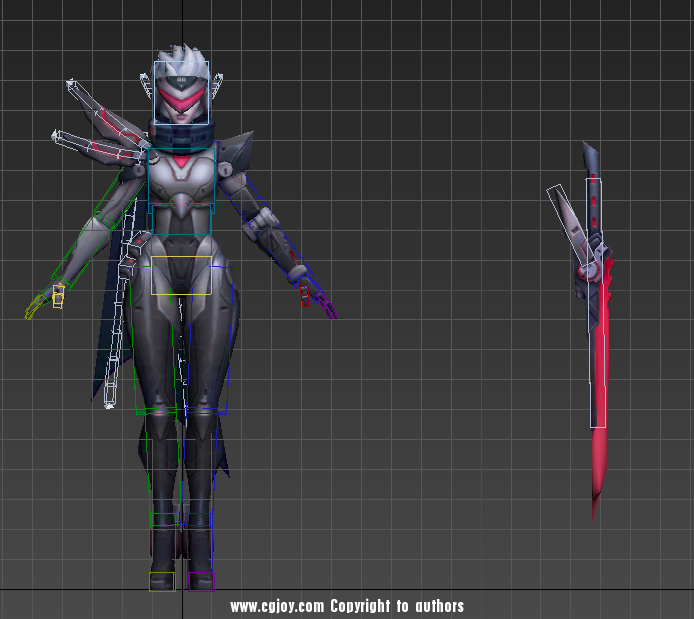694x619 pixels.
Task: Select the long vertical sword blade bone
Action: (x=597, y=303)
